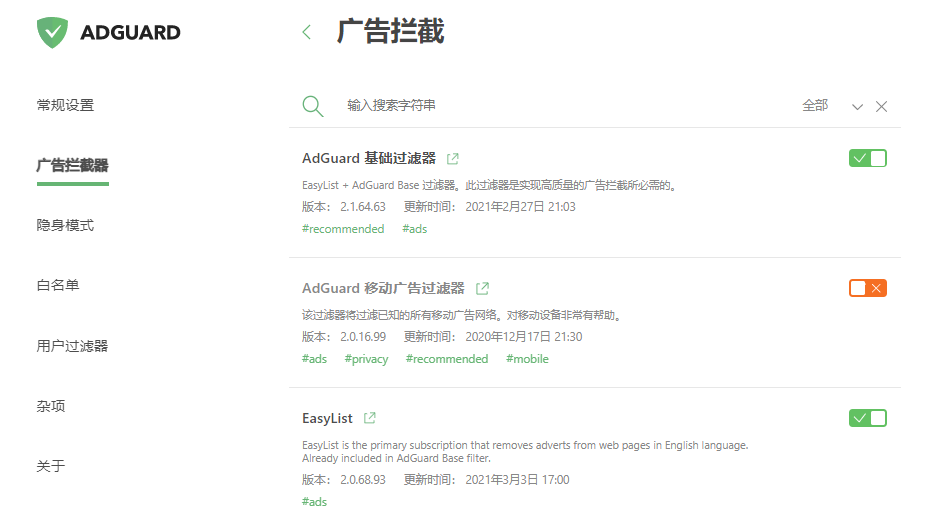Click the AdGuard 移动广告过滤器 title

383,289
